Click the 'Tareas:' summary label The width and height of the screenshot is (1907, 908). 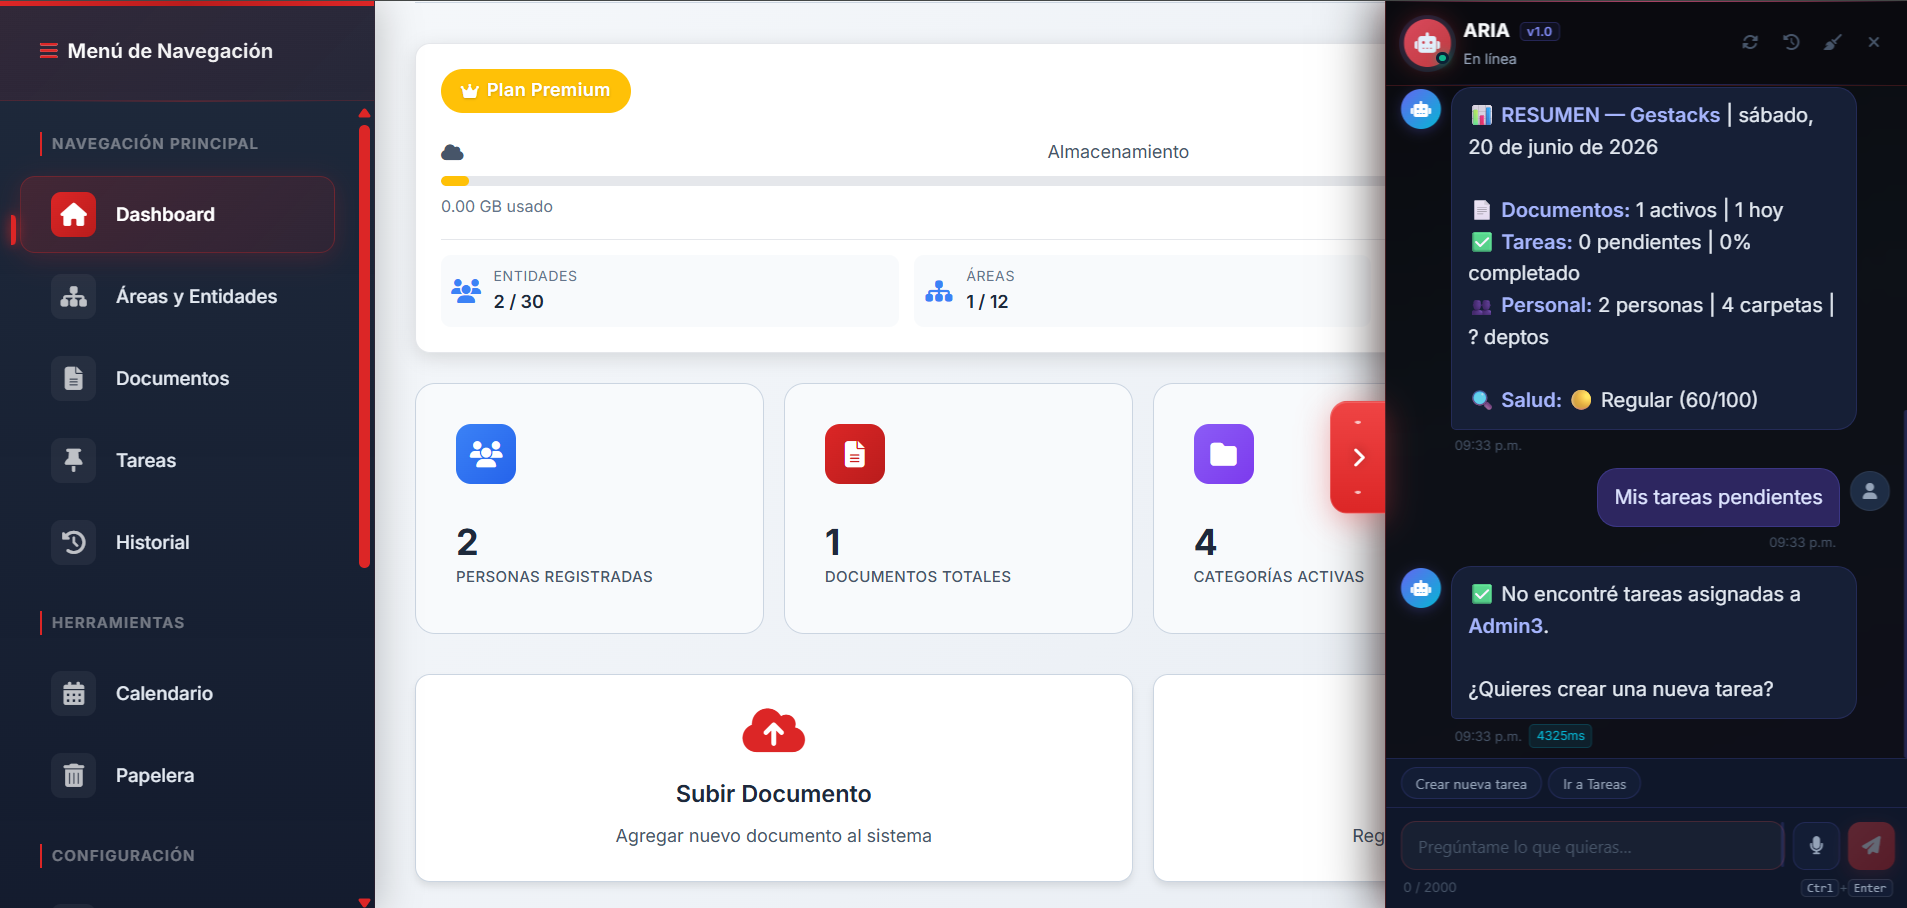[x=1536, y=242]
